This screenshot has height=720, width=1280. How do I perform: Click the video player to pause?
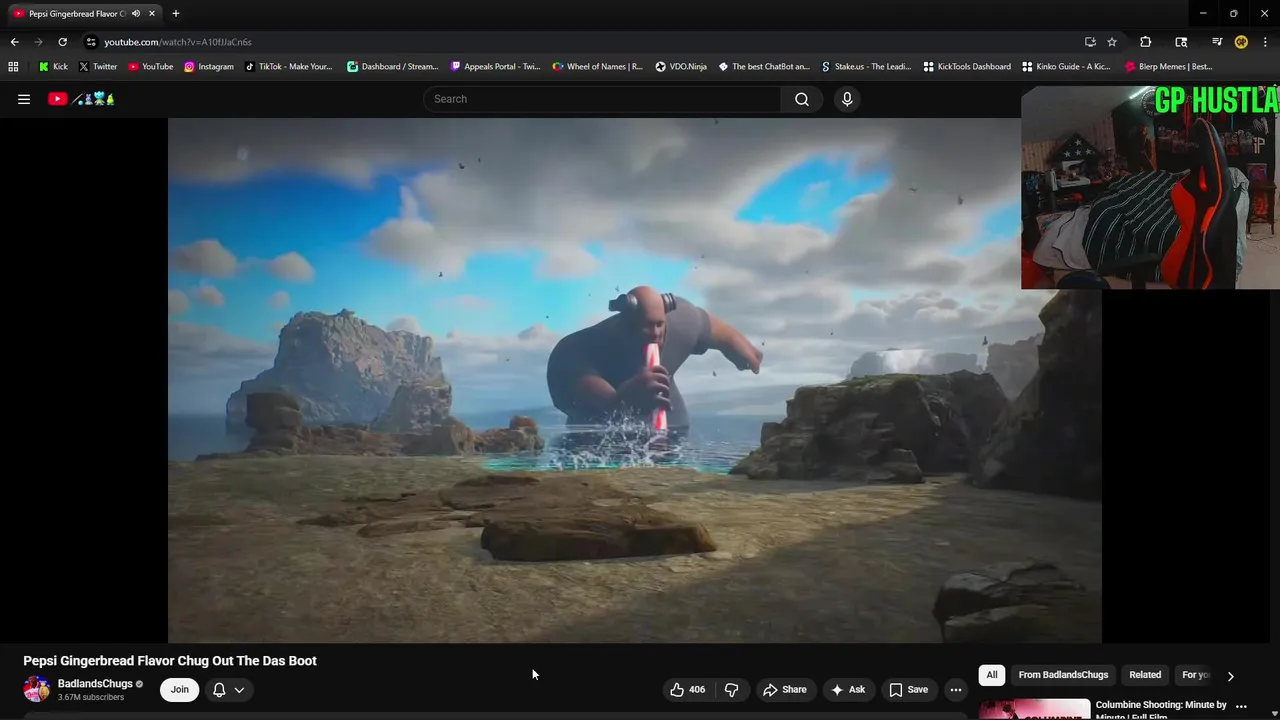pos(634,380)
